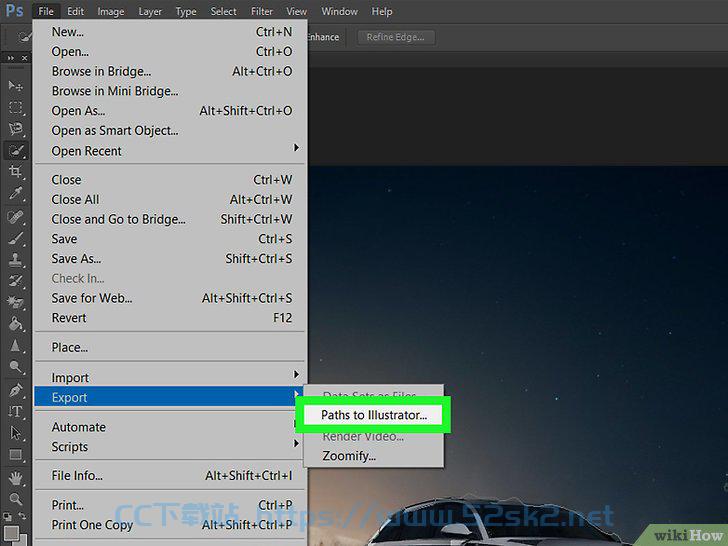Viewport: 728px width, 546px height.
Task: Swap foreground and background colors
Action: pyautogui.click(x=22, y=516)
